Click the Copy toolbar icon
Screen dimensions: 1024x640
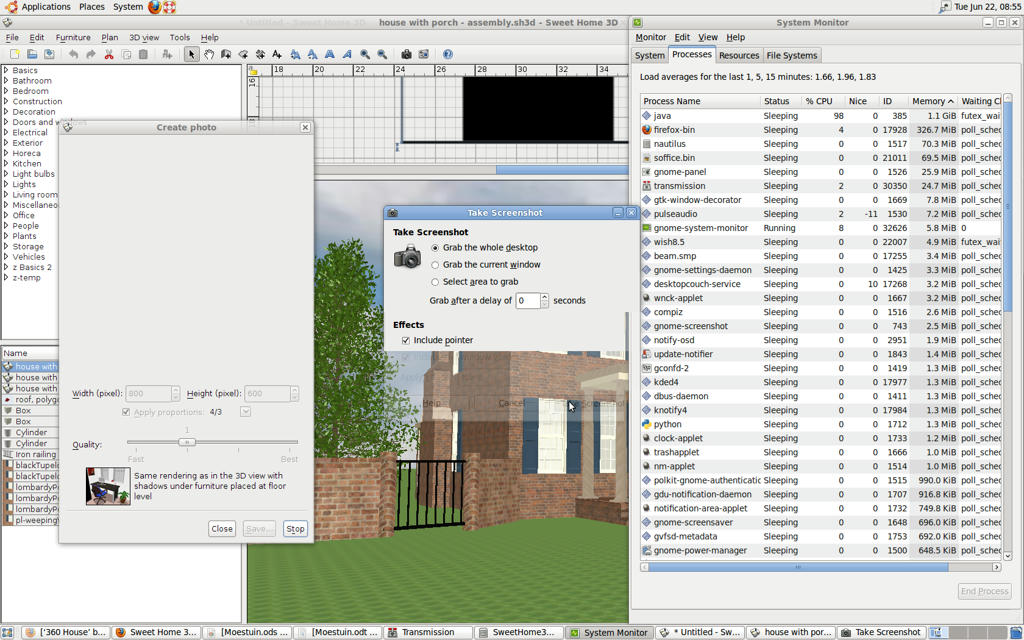pyautogui.click(x=127, y=54)
